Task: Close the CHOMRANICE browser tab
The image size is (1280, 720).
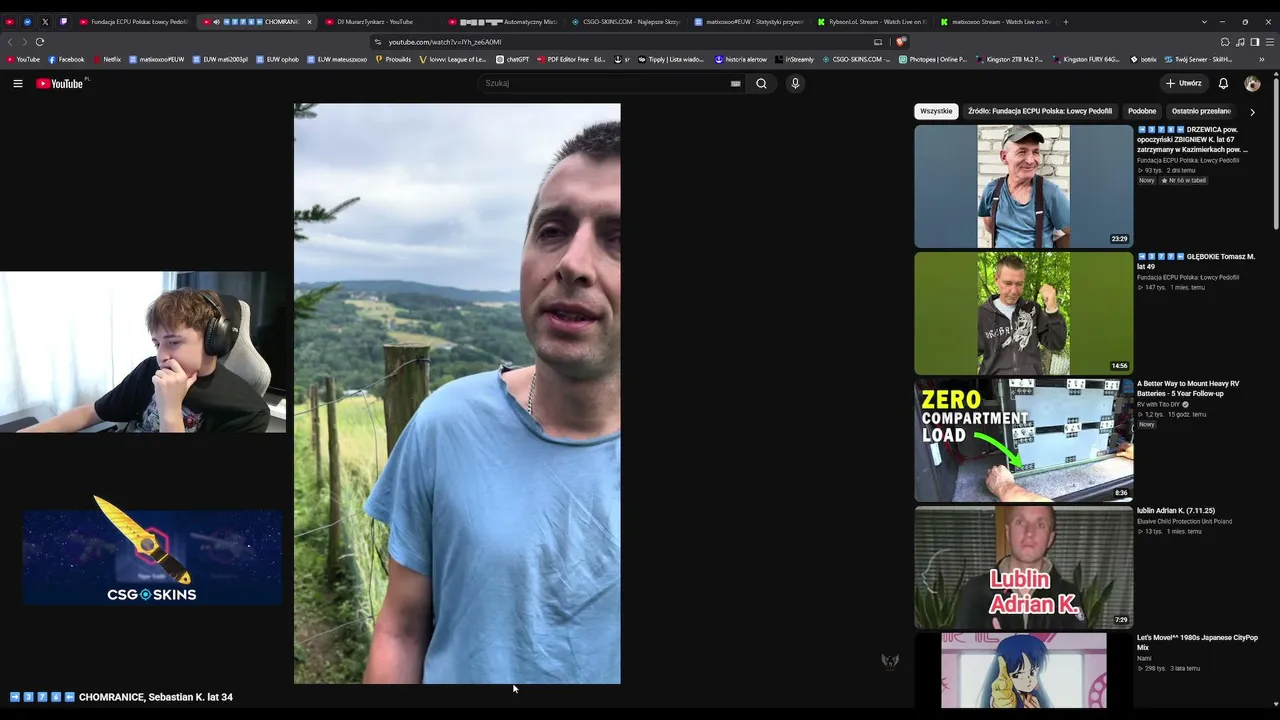Action: [309, 22]
